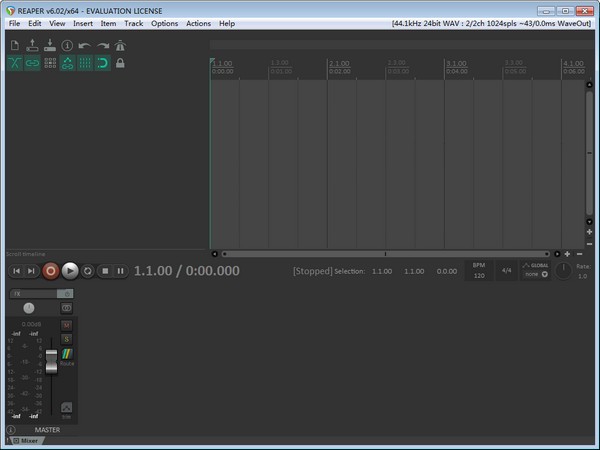Mute the Master track
The image size is (600, 450).
pos(66,325)
